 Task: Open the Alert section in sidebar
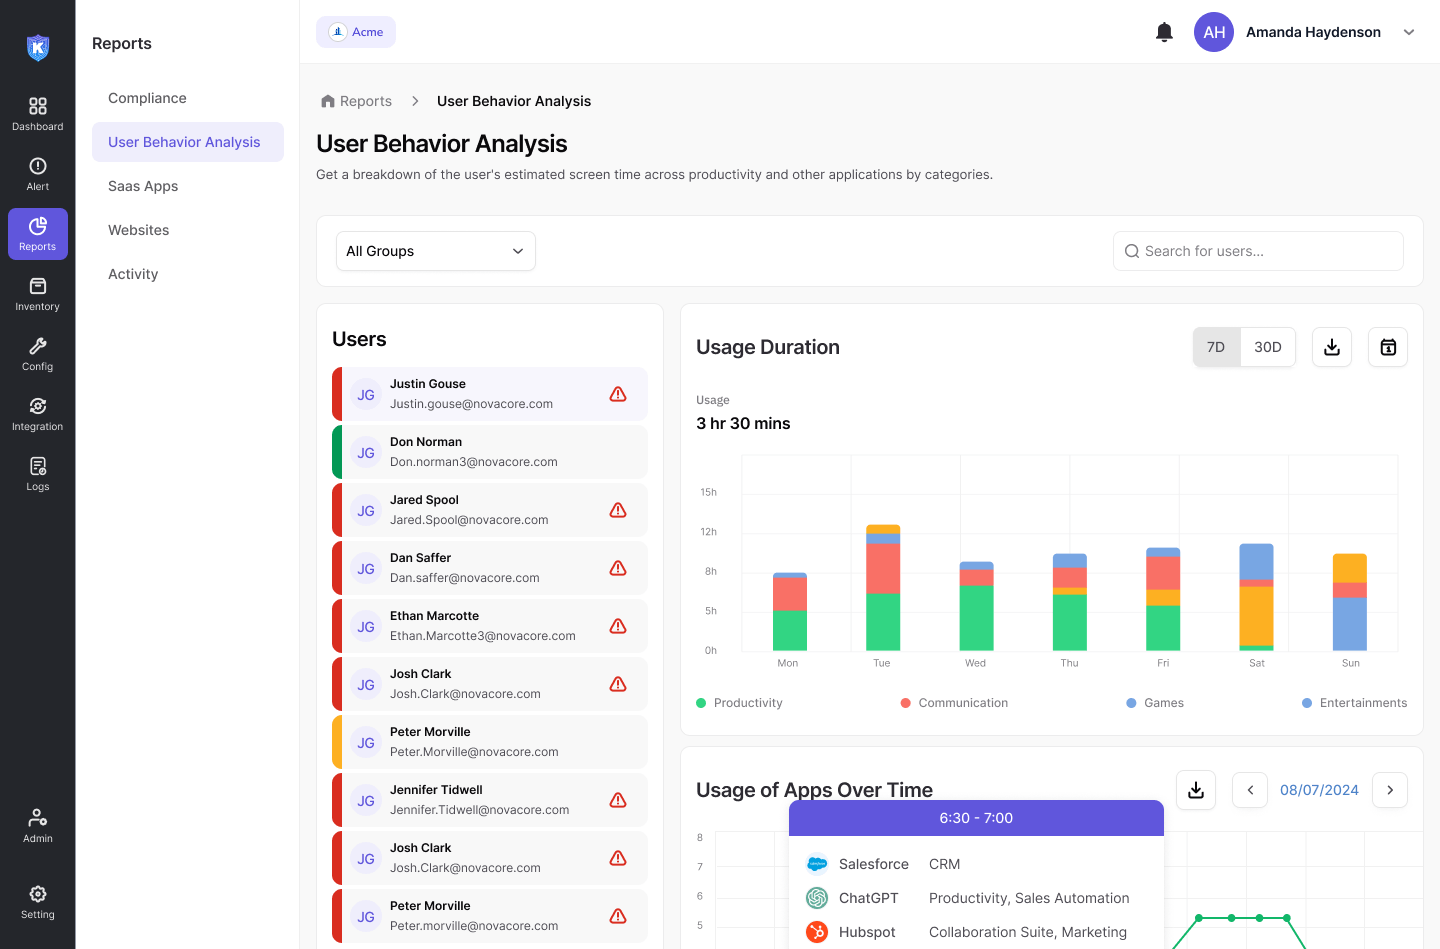[x=37, y=174]
